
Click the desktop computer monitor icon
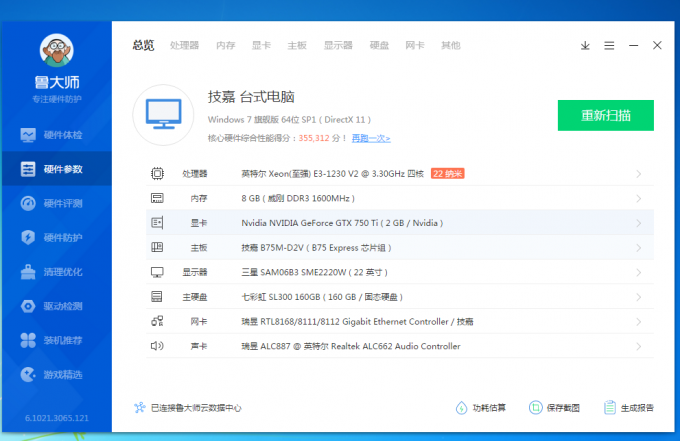163,115
